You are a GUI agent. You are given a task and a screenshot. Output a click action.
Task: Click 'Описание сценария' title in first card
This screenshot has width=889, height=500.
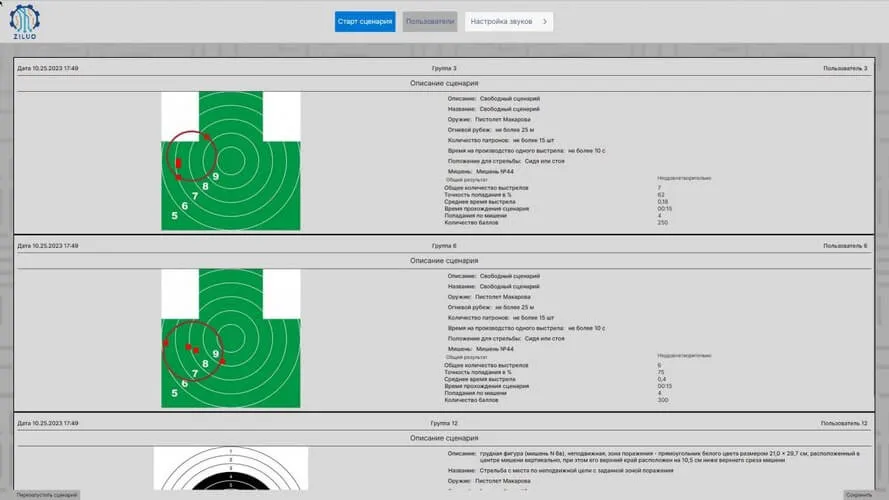[444, 83]
